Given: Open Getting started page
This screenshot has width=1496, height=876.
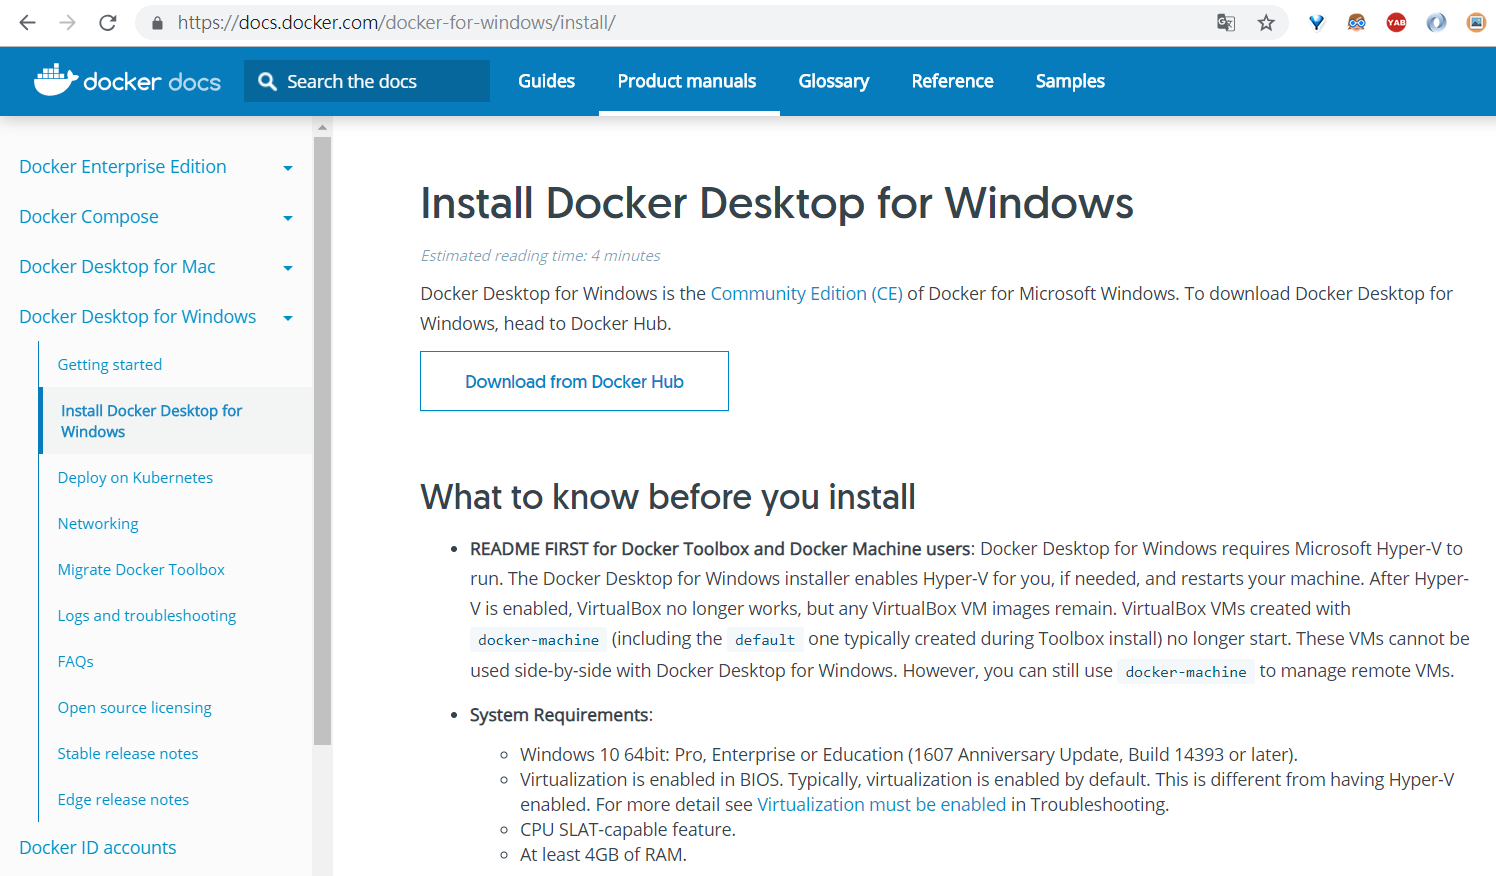Looking at the screenshot, I should pos(110,364).
